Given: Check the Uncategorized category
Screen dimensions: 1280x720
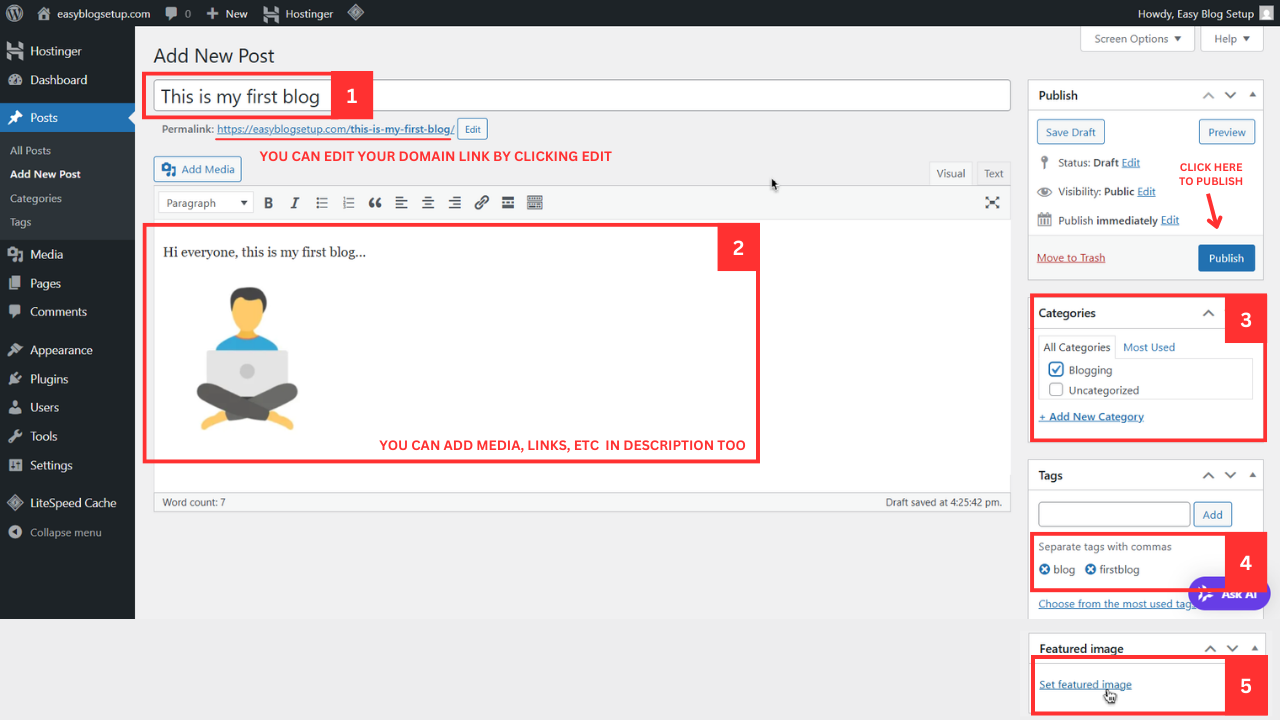Looking at the screenshot, I should point(1056,390).
